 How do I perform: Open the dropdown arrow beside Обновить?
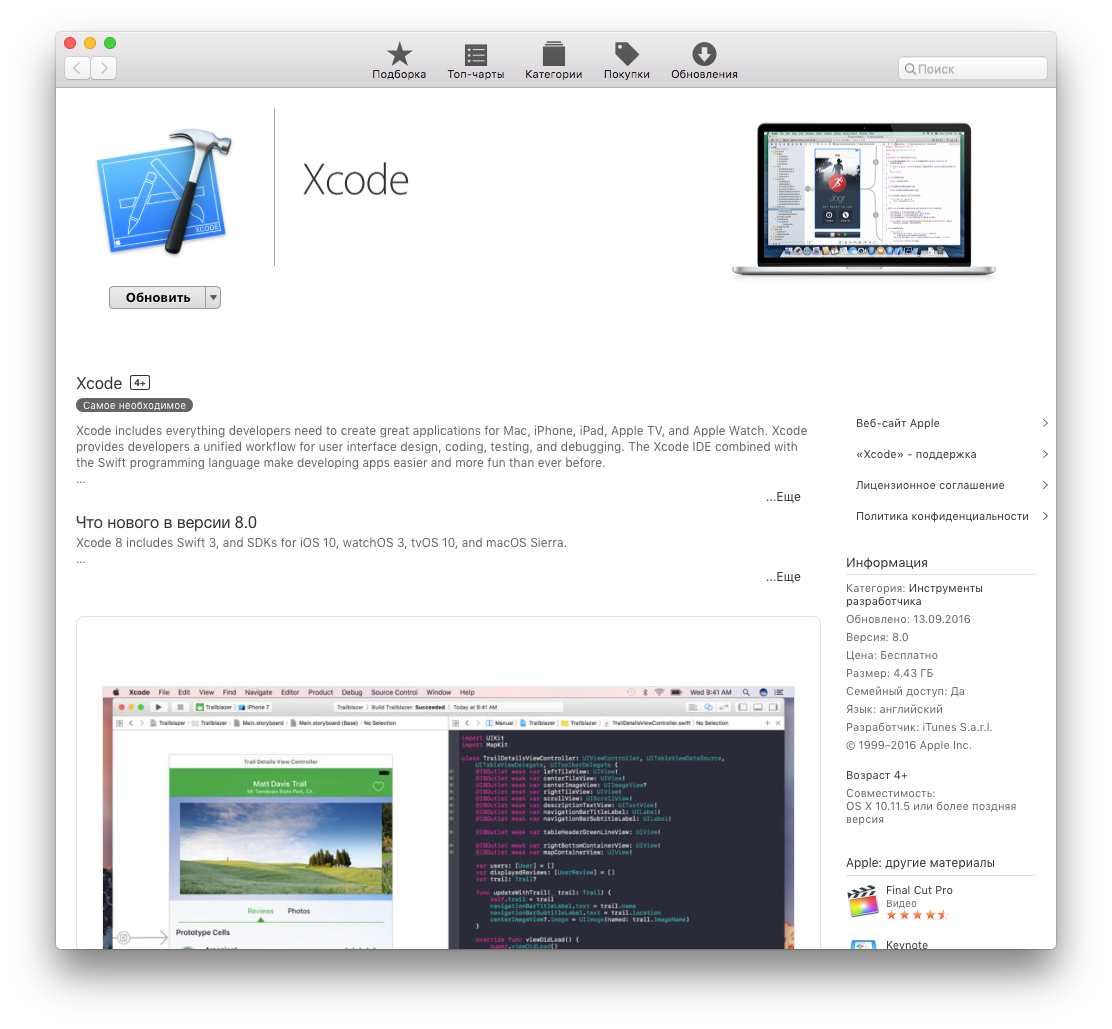[213, 297]
